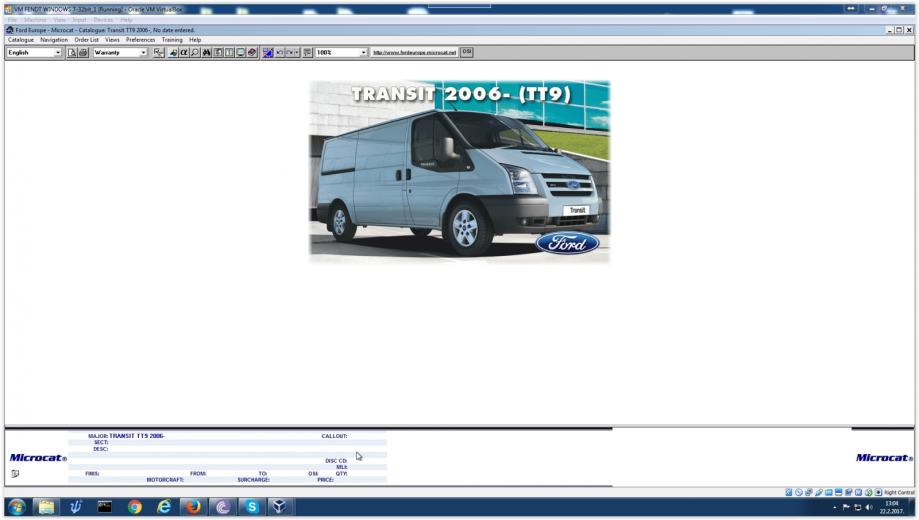
Task: Click the Transit 2006- (TT9) van image
Action: [460, 172]
